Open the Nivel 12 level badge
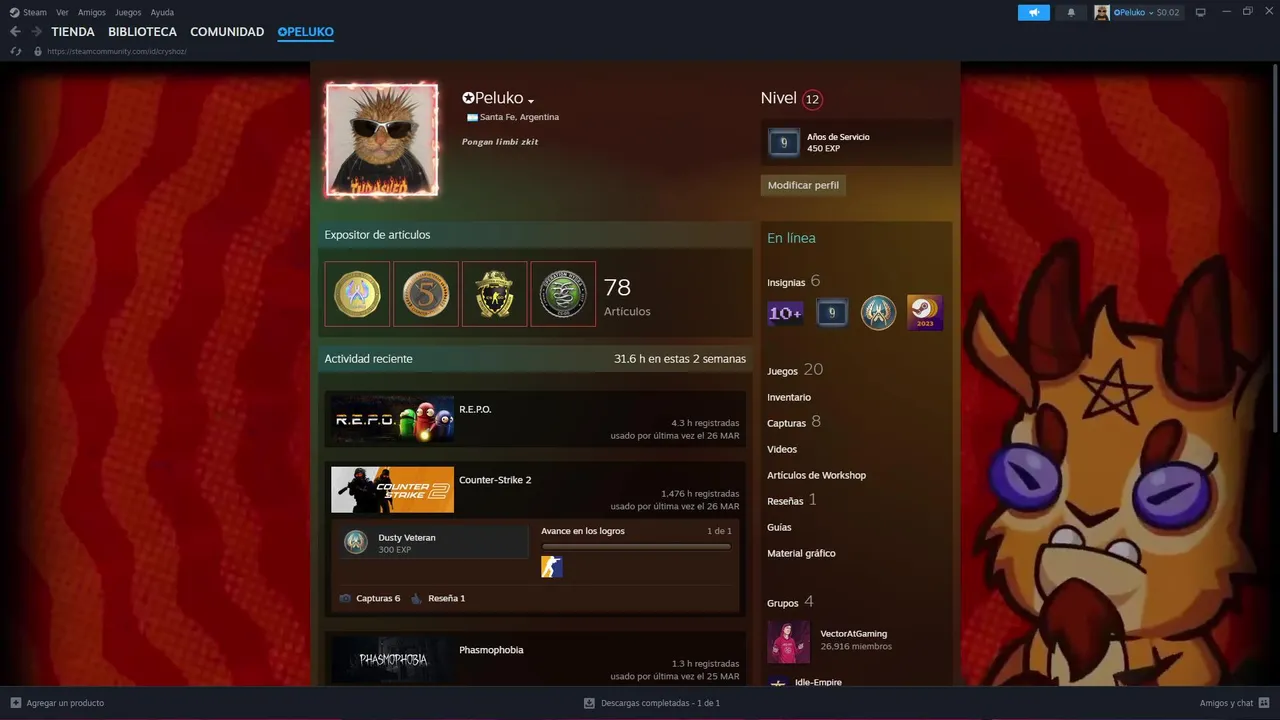The height and width of the screenshot is (720, 1280). pos(812,99)
